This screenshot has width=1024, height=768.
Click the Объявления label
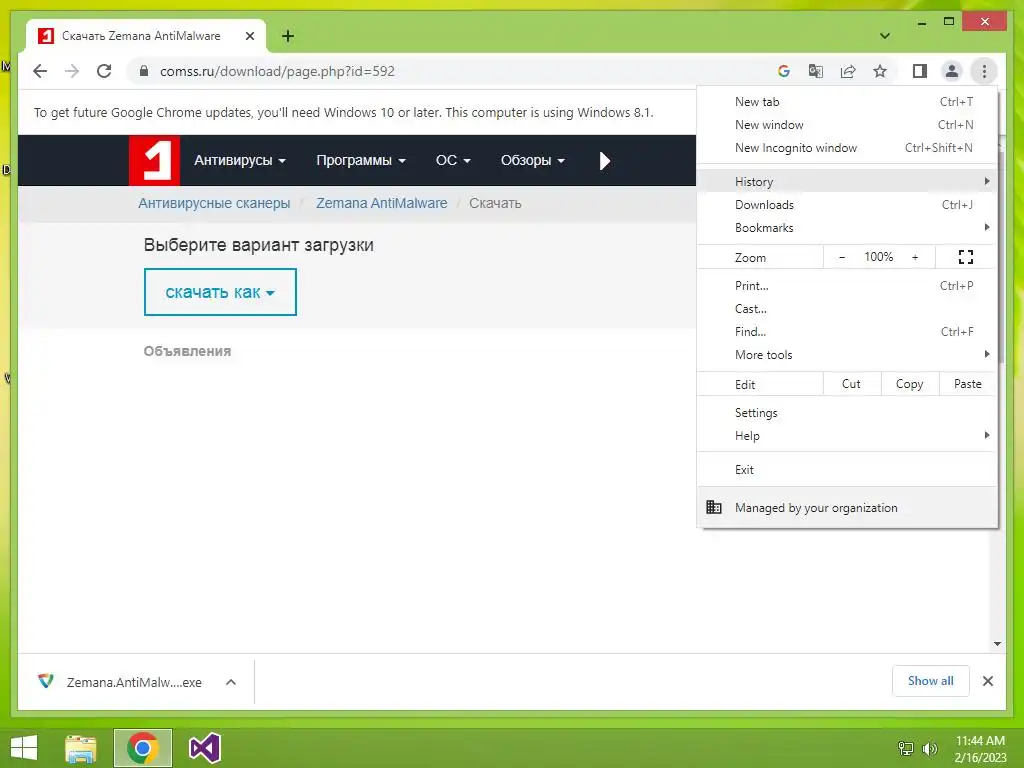click(x=187, y=351)
